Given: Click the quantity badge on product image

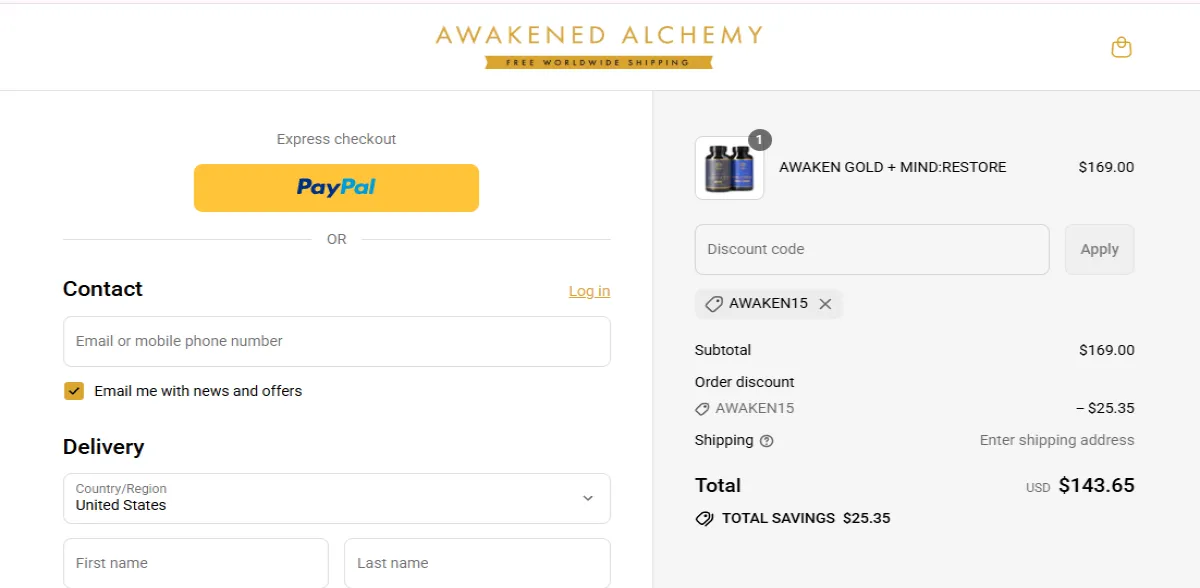Looking at the screenshot, I should (x=761, y=138).
